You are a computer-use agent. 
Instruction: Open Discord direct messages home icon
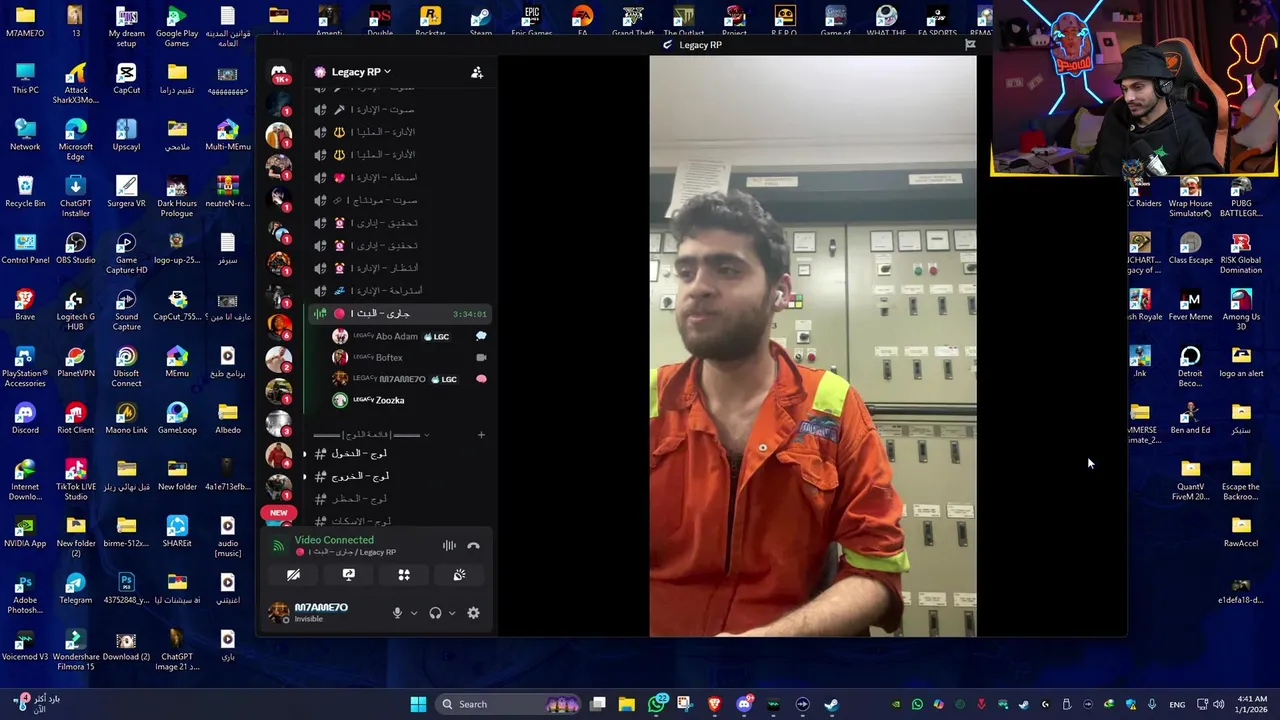coord(279,73)
